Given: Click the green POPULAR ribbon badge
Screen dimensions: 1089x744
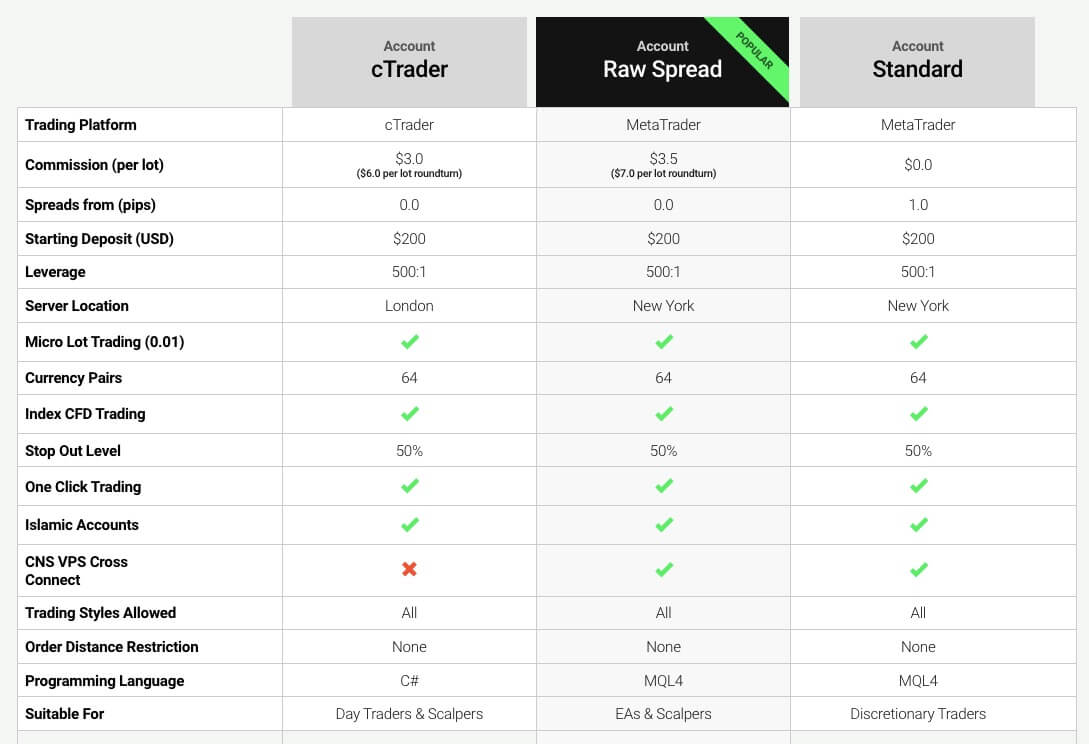Looking at the screenshot, I should point(755,51).
